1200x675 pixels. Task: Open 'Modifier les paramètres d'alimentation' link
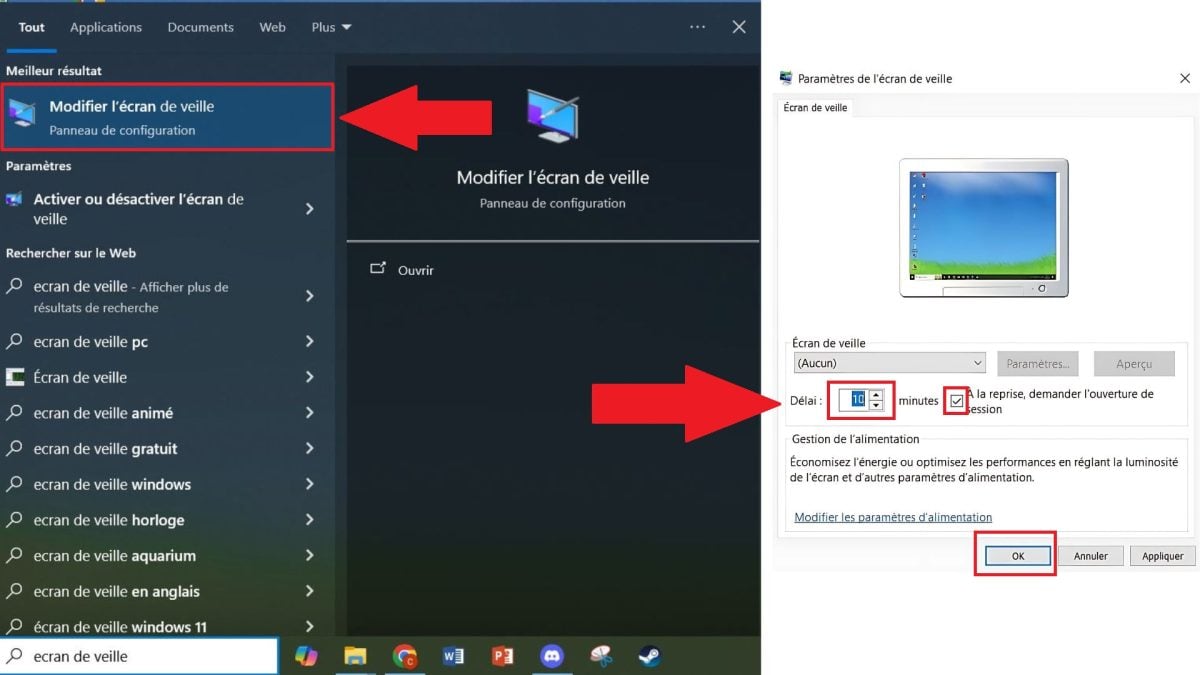click(893, 517)
